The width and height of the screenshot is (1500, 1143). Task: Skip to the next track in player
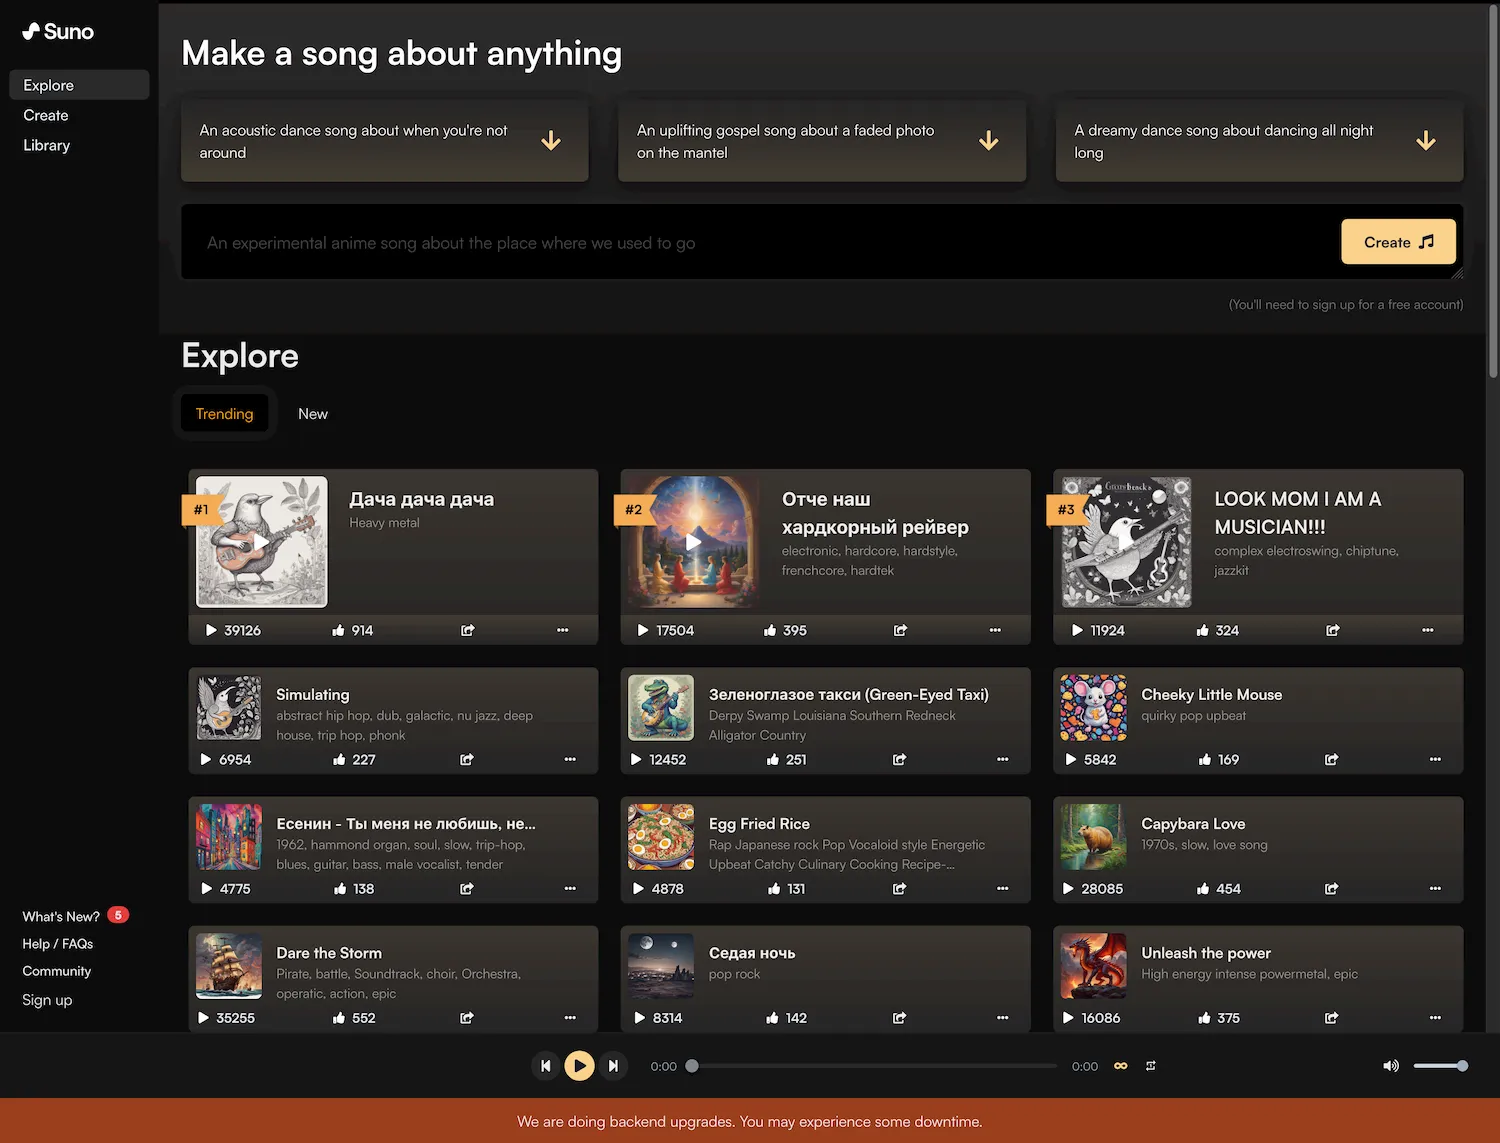tap(613, 1066)
